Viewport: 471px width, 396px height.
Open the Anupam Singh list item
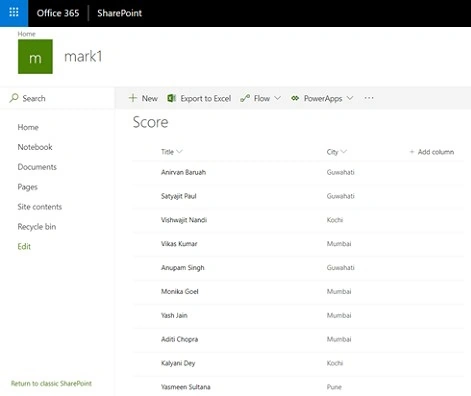click(183, 268)
